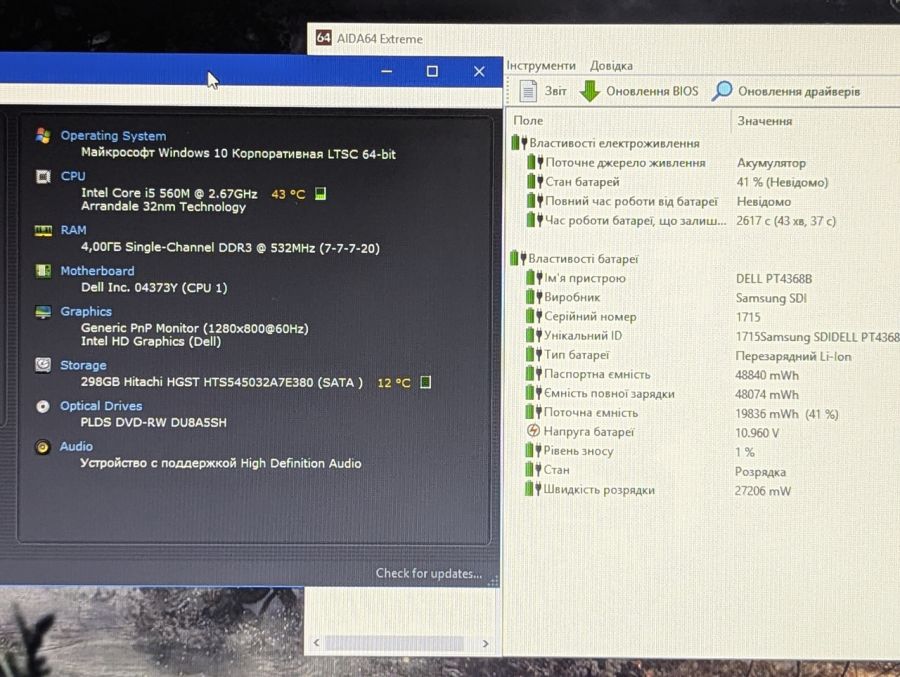
Task: Click icon next to Паспортна ємність row
Action: coord(534,374)
